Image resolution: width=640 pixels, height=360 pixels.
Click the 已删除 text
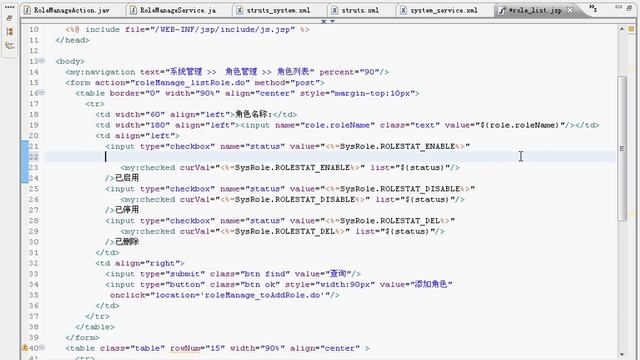point(127,242)
